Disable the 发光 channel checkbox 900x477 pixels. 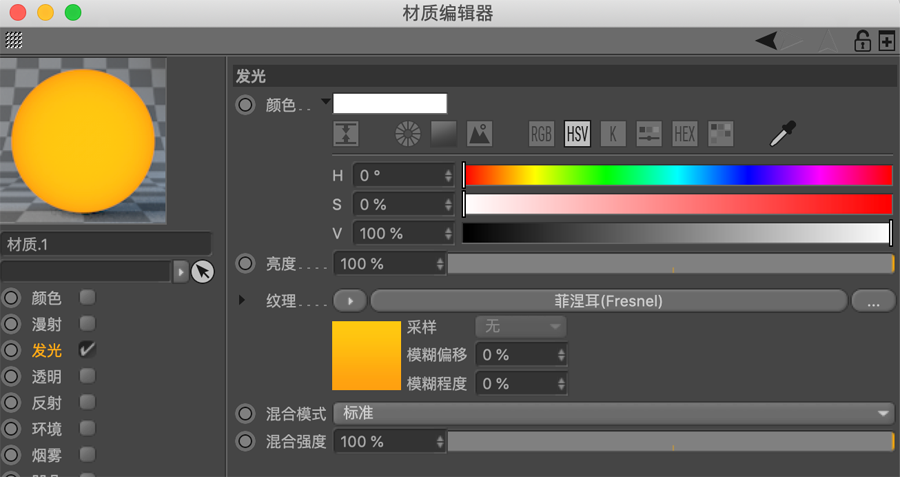point(88,349)
